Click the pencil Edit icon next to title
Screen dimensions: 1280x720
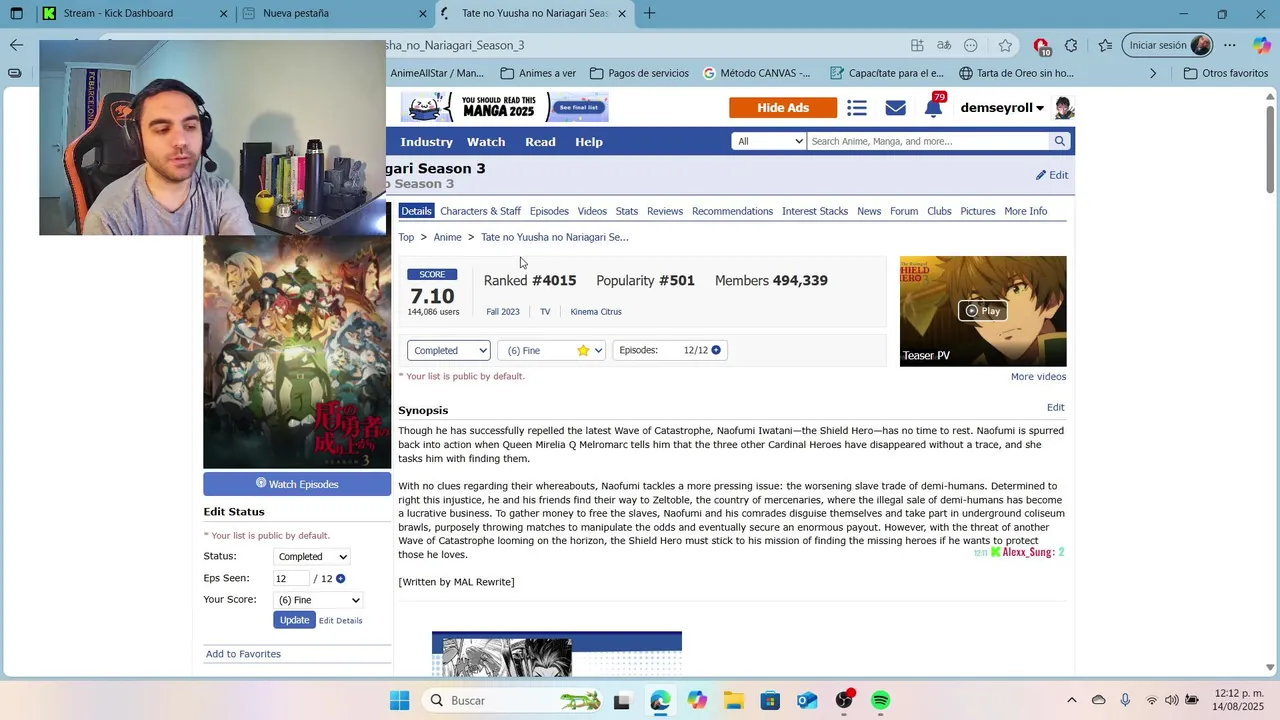click(x=1052, y=175)
